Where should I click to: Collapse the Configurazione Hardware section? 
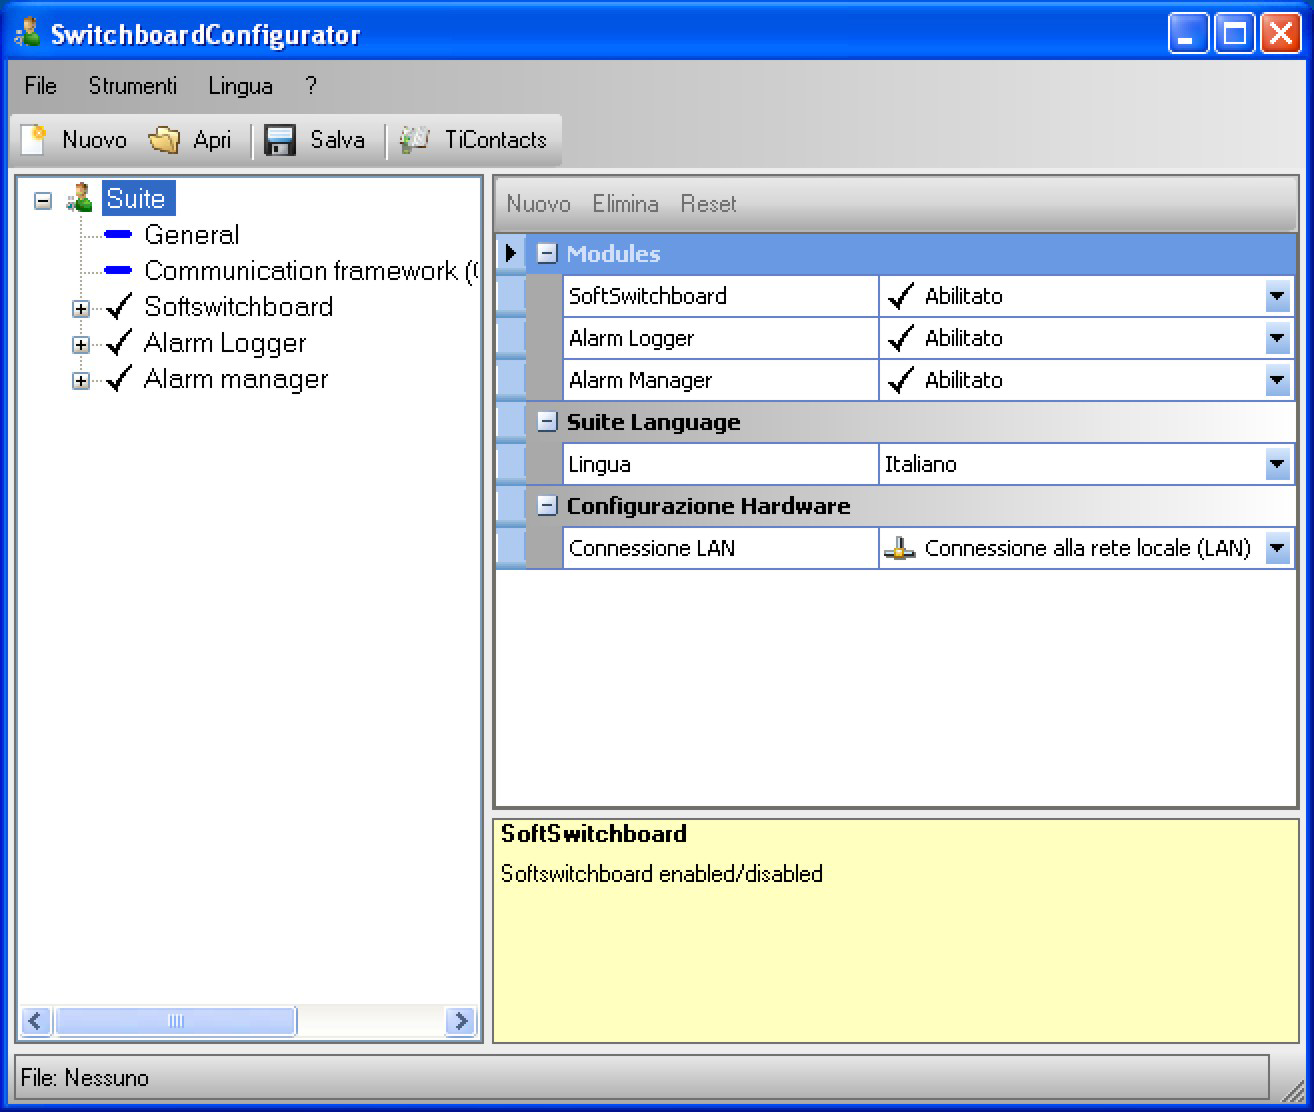[x=546, y=506]
